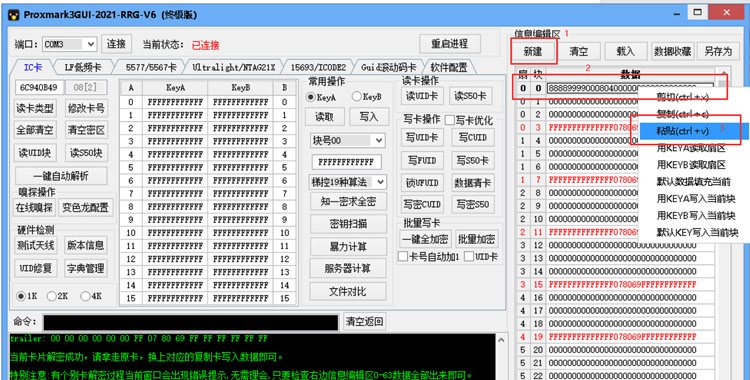Click the 载入 load button
750x380 pixels.
coord(625,51)
